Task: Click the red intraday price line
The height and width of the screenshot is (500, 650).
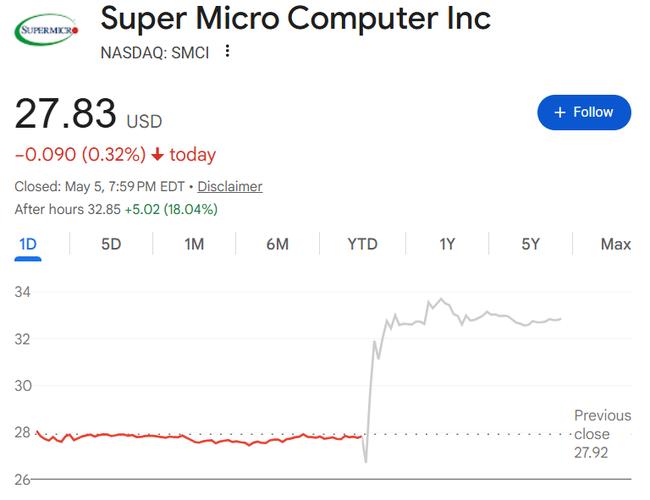Action: coord(199,439)
